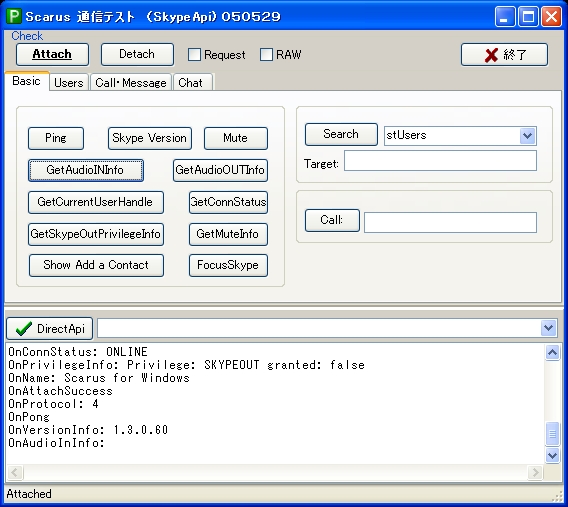
Task: Click GetAudioINInfo button
Action: pyautogui.click(x=85, y=170)
